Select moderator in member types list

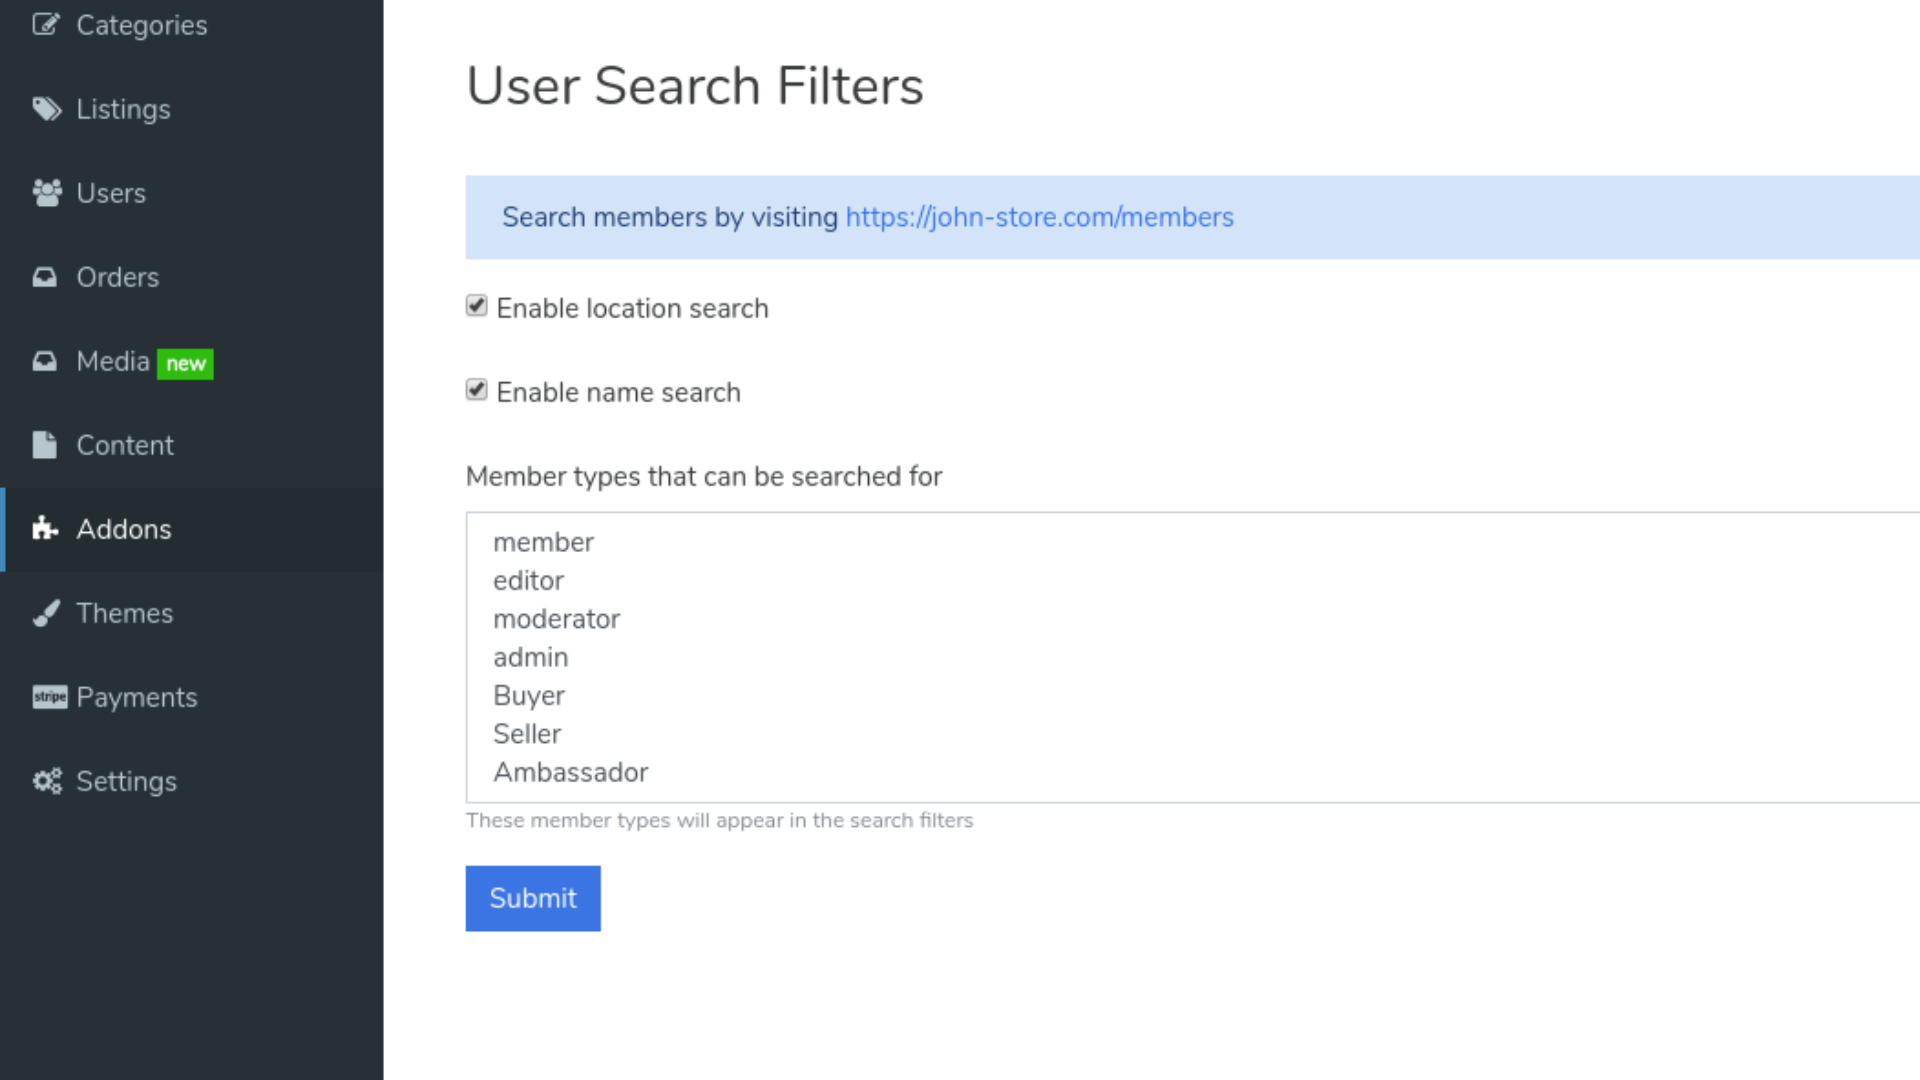pyautogui.click(x=556, y=619)
